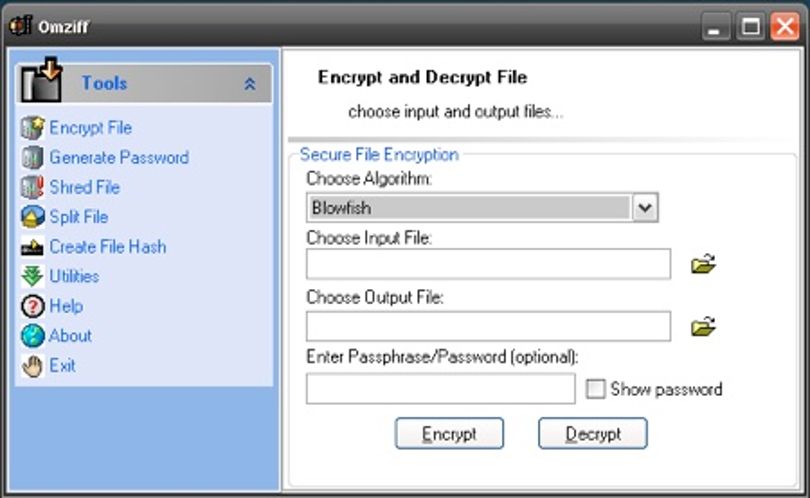Image resolution: width=810 pixels, height=498 pixels.
Task: Click the Shred File icon
Action: click(x=32, y=187)
